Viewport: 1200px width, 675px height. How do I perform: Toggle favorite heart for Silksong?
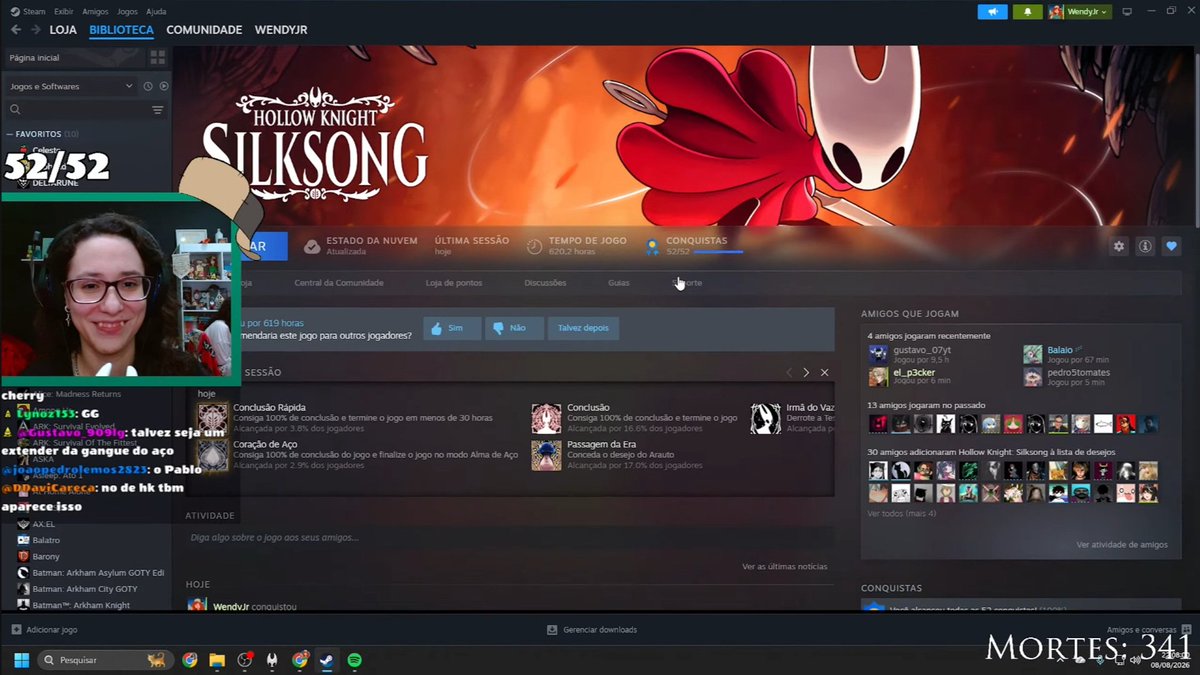tap(1171, 246)
